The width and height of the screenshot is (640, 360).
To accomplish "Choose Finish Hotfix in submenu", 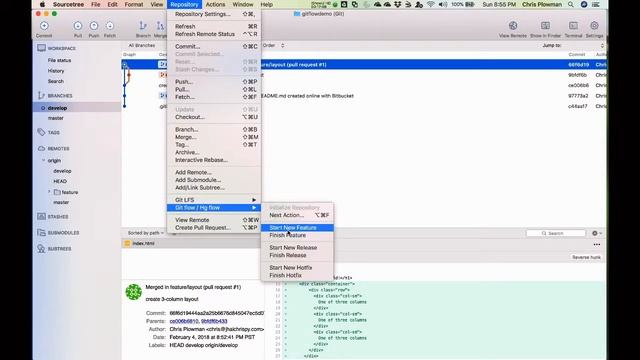I will [x=297, y=276].
